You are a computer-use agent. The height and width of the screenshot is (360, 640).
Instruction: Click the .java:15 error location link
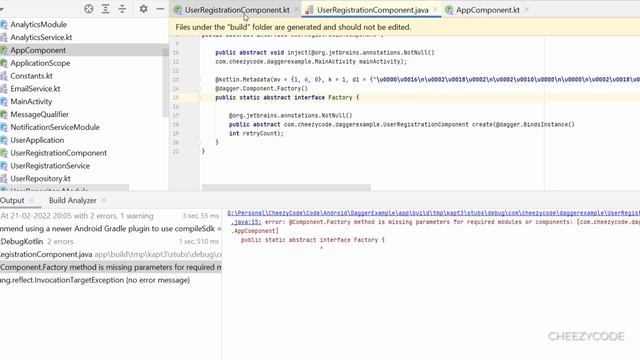(246, 222)
